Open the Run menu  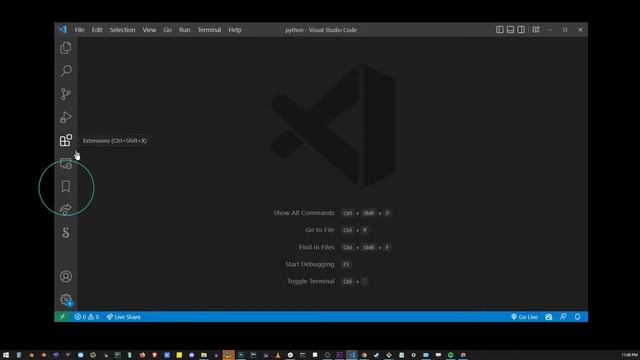click(184, 30)
